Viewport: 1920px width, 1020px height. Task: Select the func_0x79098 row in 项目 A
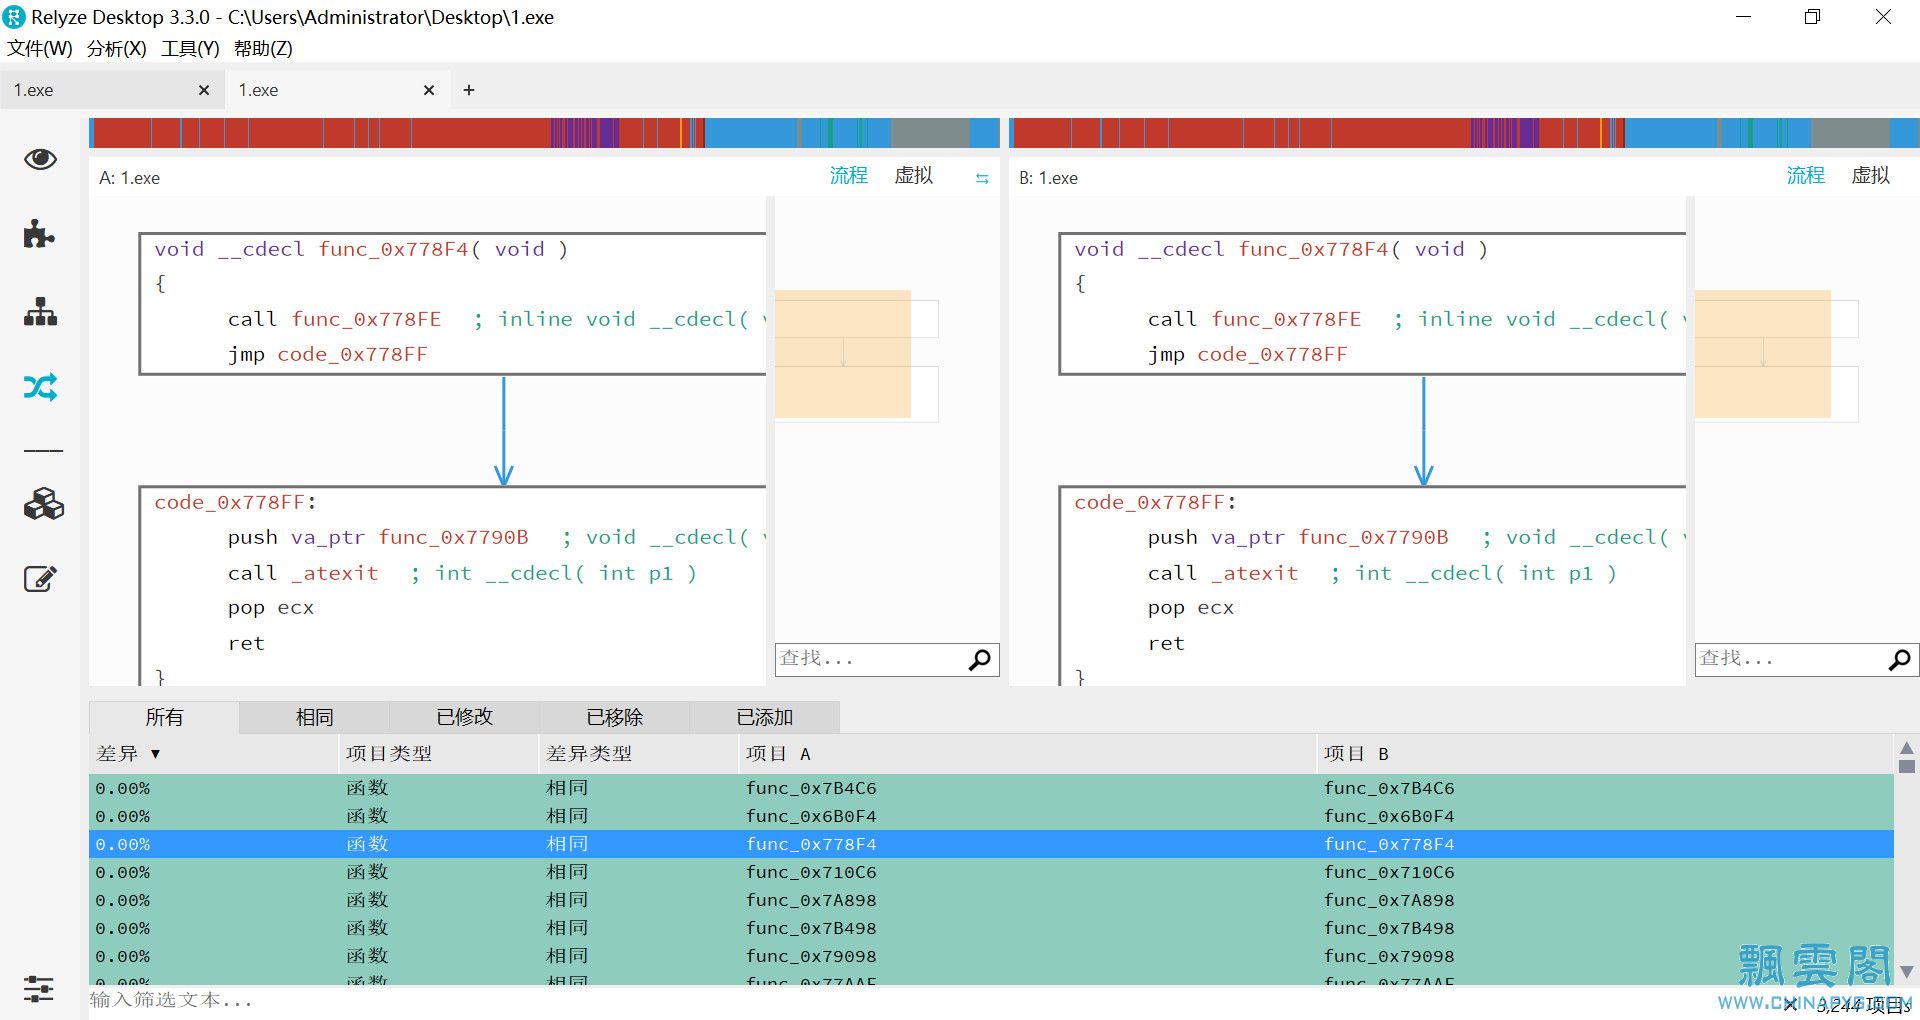click(811, 956)
